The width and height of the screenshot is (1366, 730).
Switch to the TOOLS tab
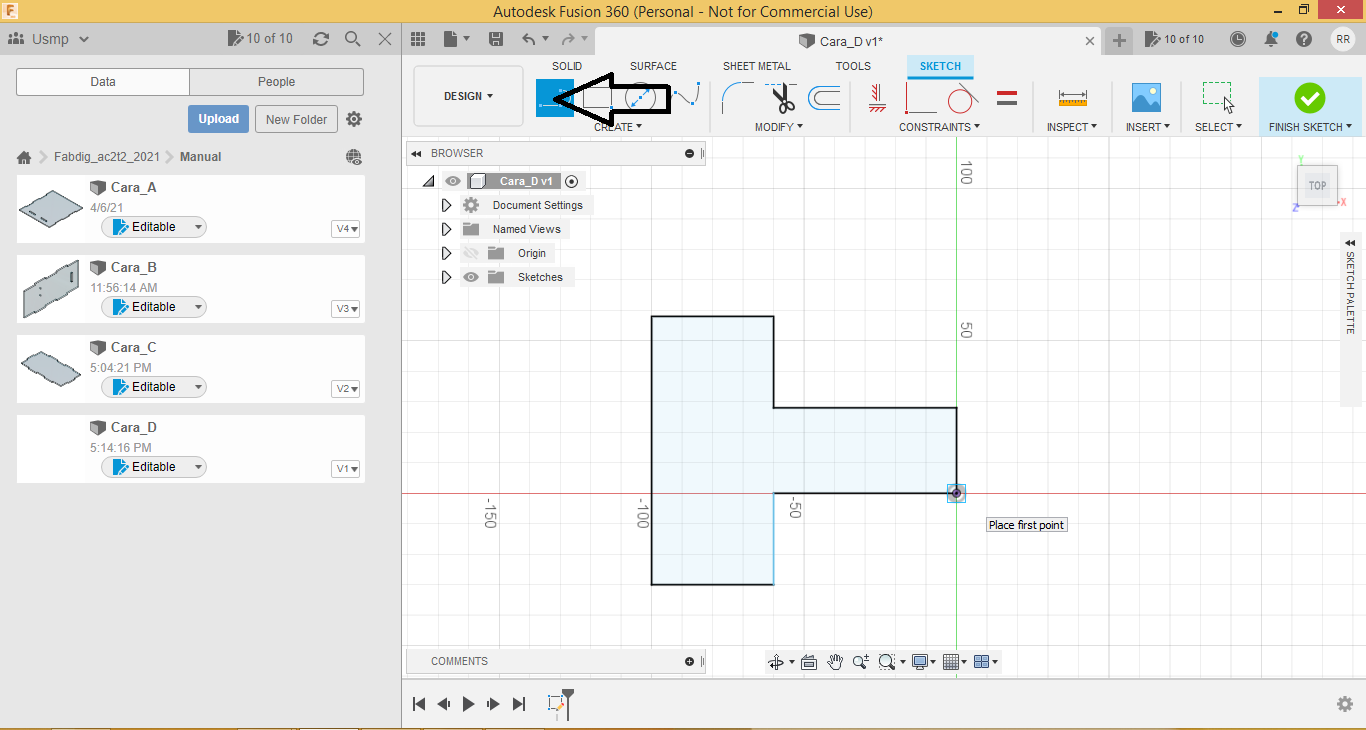(853, 66)
